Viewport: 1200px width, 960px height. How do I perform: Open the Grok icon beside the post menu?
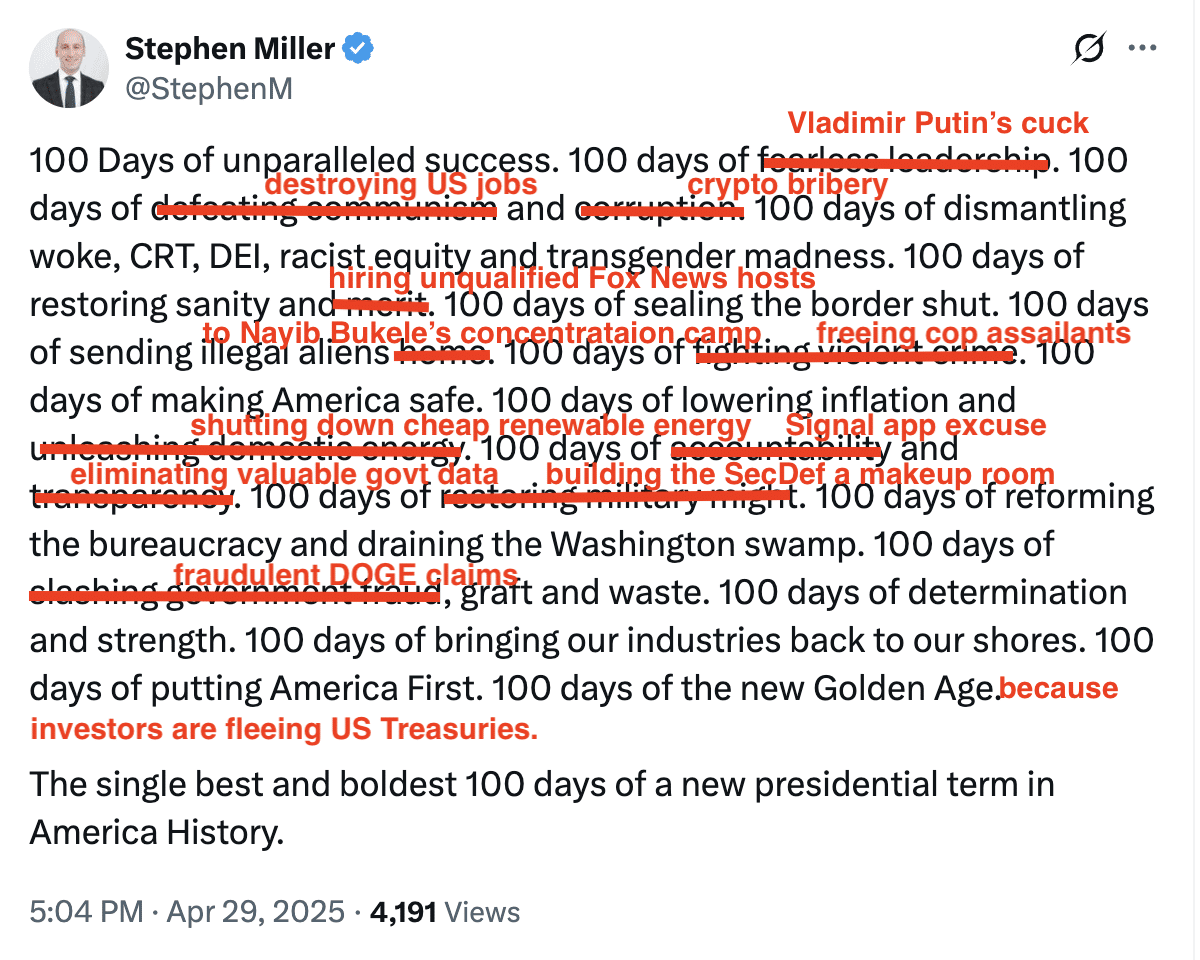(x=1088, y=48)
